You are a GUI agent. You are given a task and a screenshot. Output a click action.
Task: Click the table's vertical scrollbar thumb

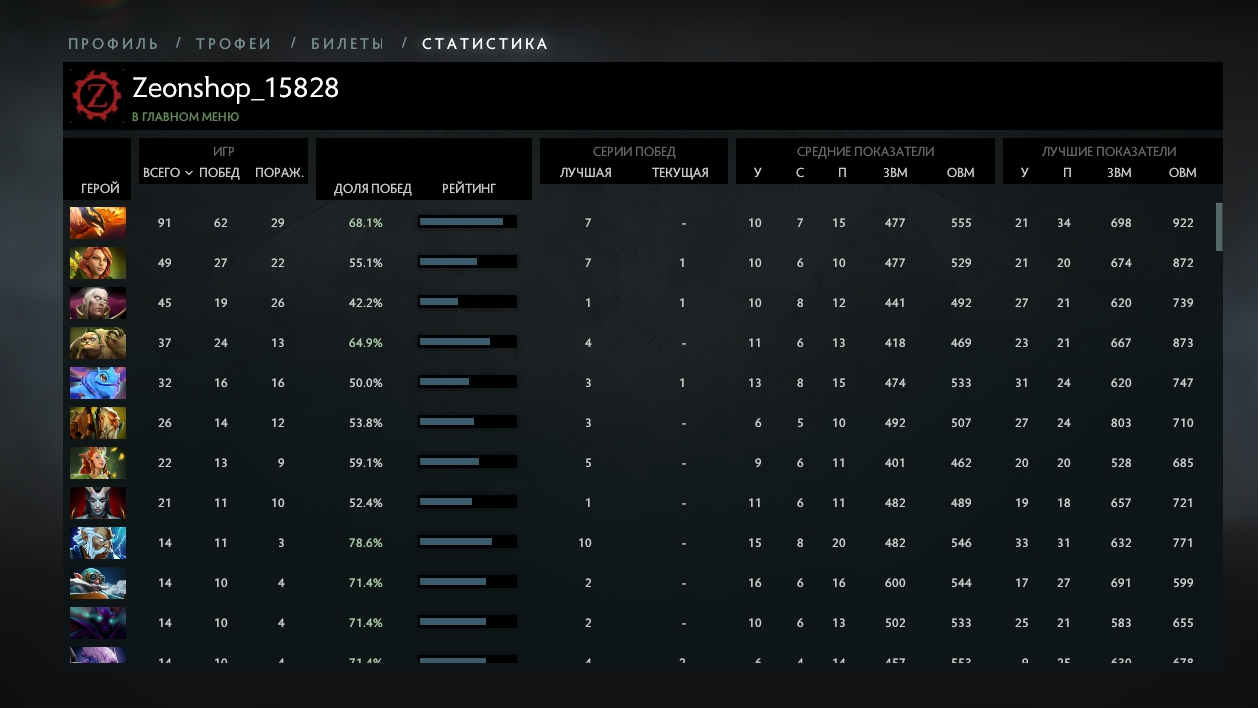[x=1219, y=227]
